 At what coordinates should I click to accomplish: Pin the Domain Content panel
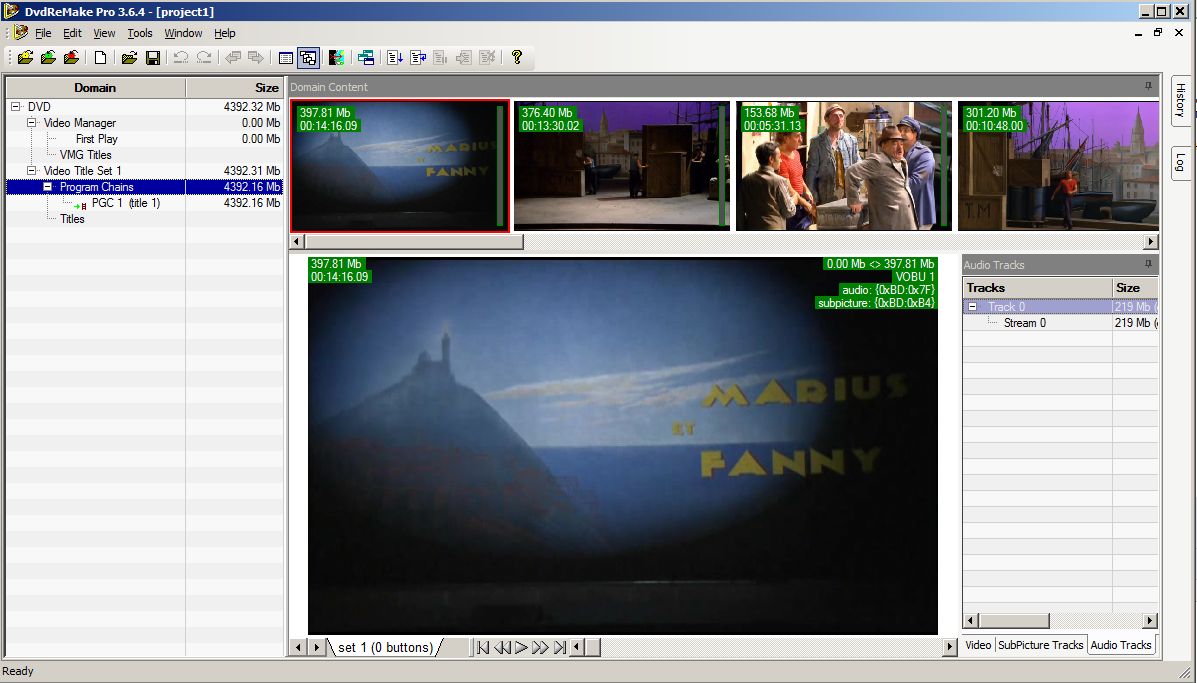pyautogui.click(x=1149, y=87)
